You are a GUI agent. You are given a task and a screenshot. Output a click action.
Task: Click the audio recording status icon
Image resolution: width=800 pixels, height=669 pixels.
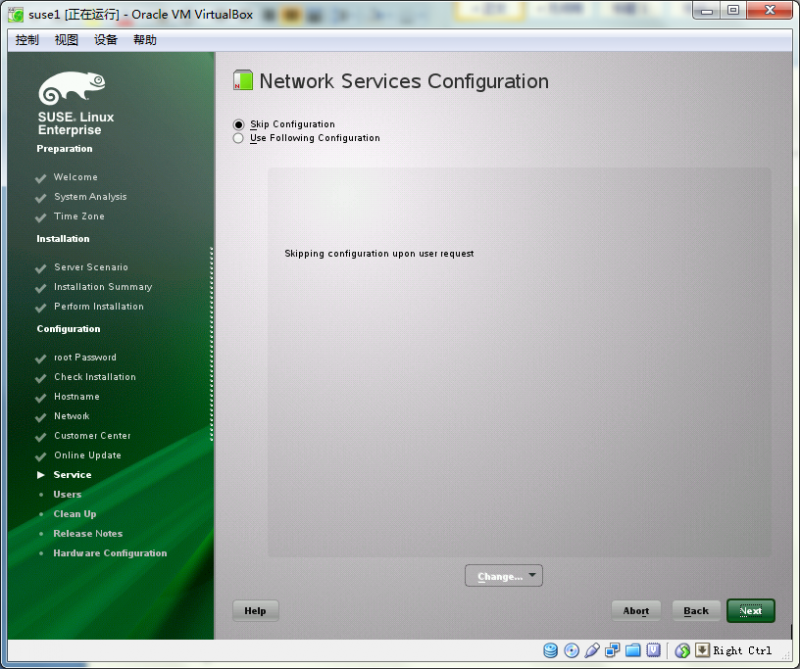(x=592, y=650)
